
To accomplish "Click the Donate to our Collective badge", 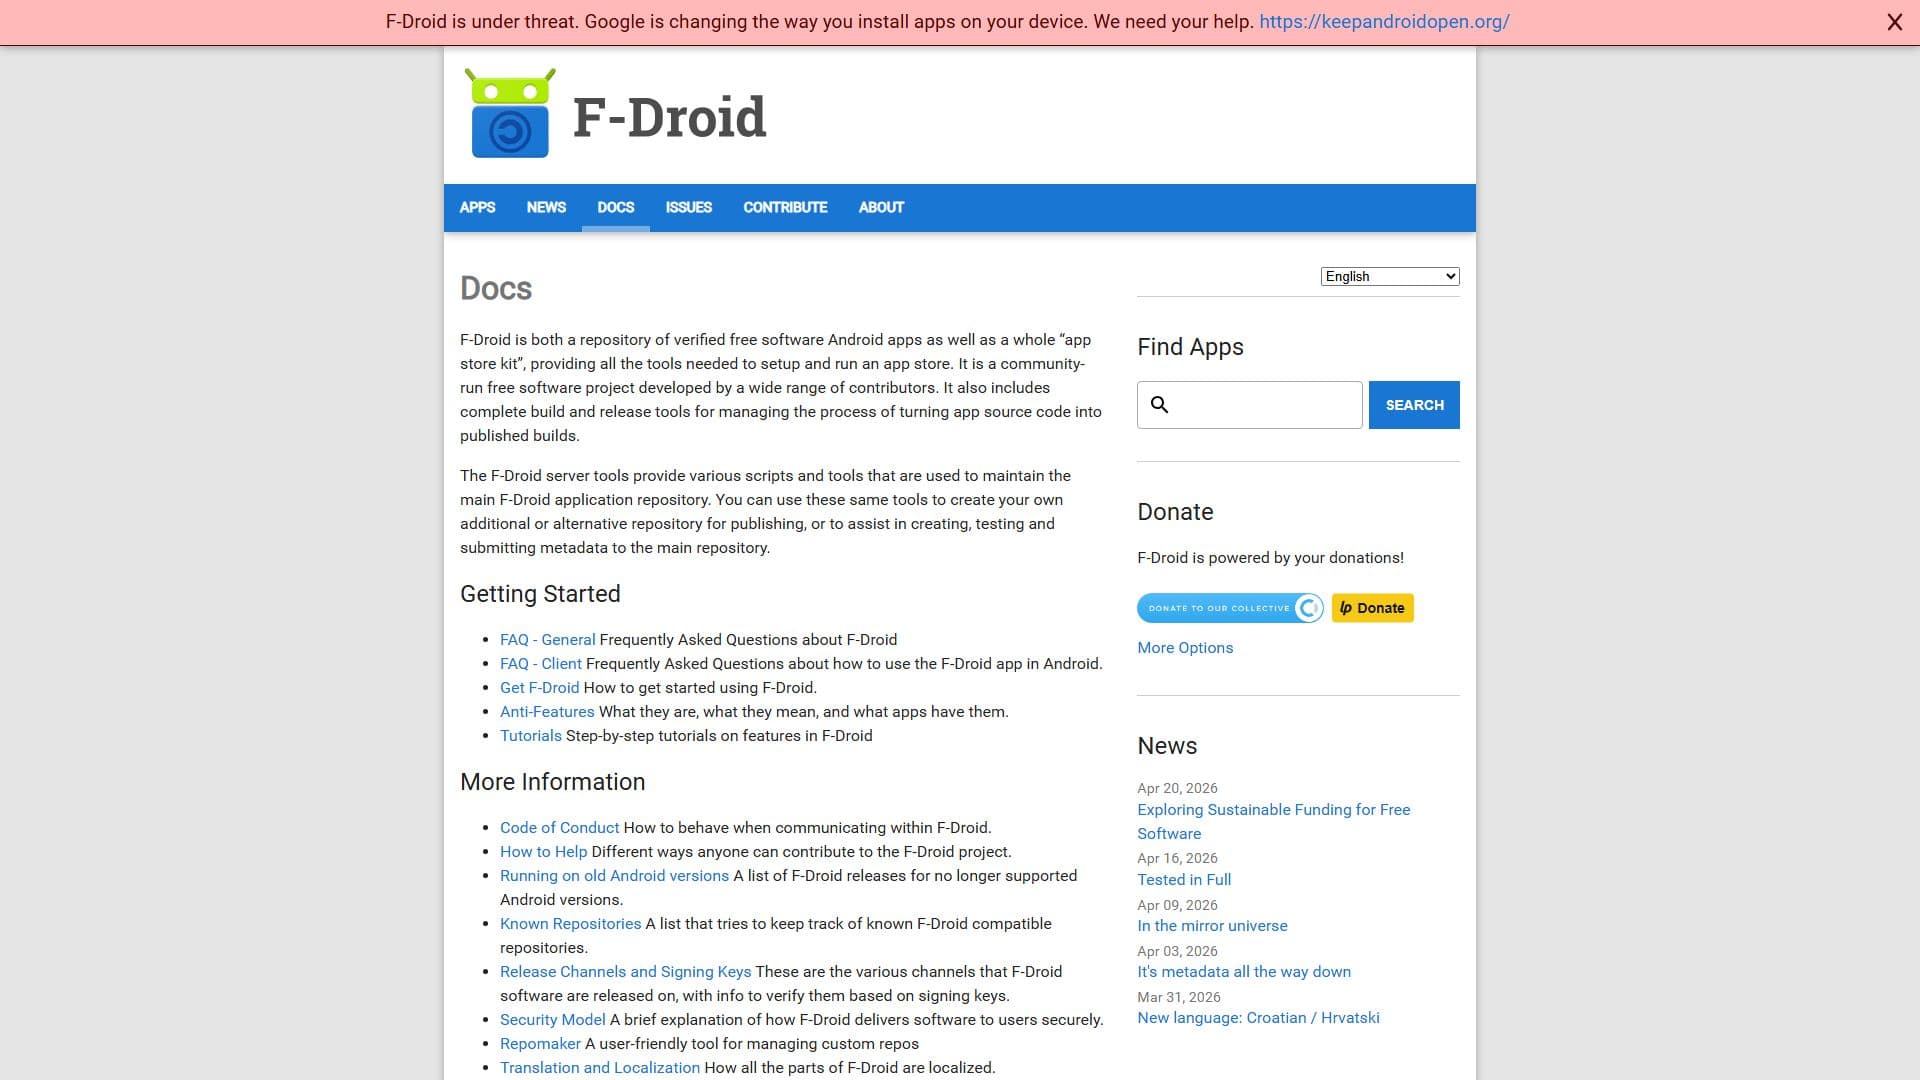I will [x=1230, y=608].
